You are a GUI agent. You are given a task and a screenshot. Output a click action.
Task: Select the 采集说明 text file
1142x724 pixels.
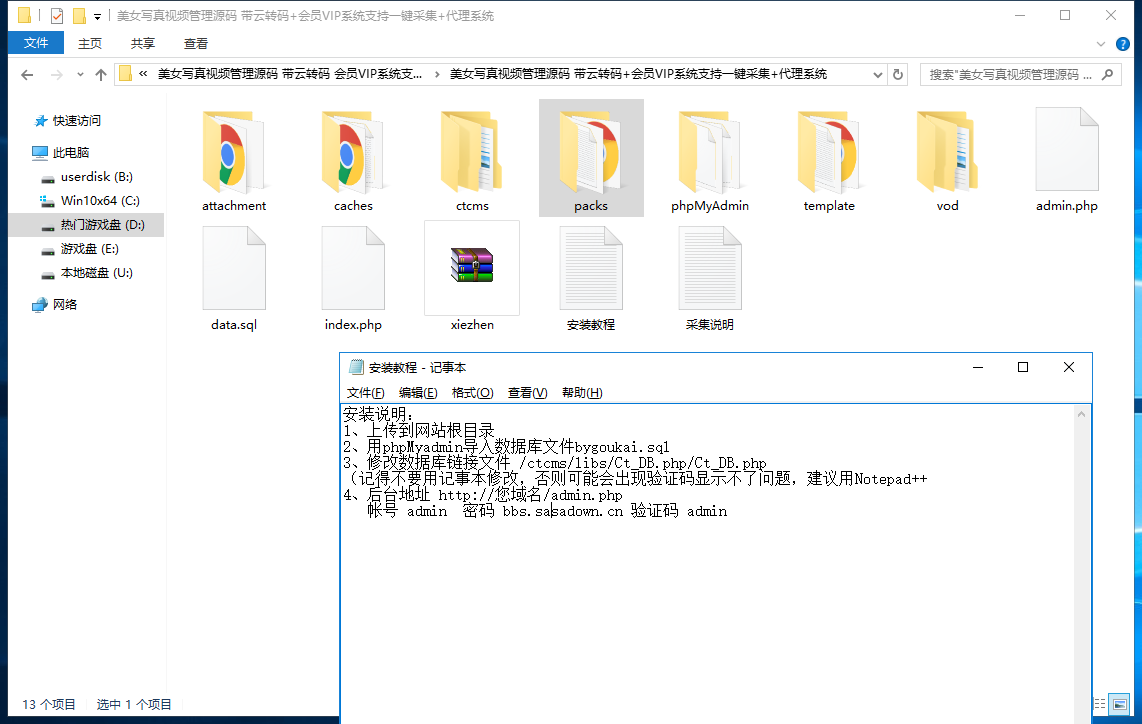[x=709, y=279]
